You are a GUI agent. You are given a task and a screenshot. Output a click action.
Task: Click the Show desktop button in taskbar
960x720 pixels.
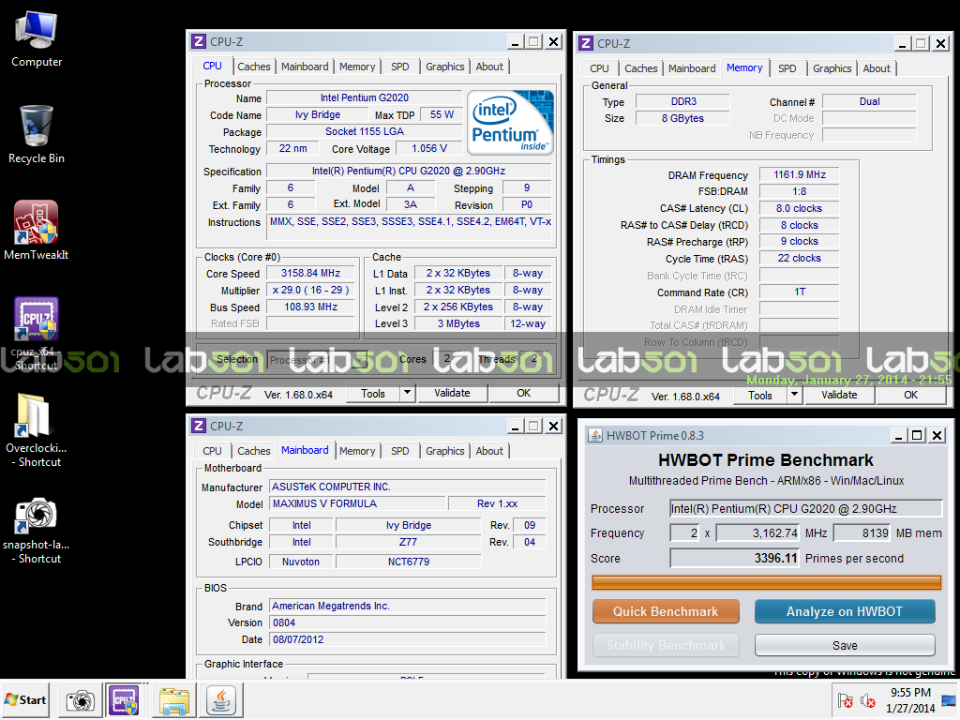[950, 700]
